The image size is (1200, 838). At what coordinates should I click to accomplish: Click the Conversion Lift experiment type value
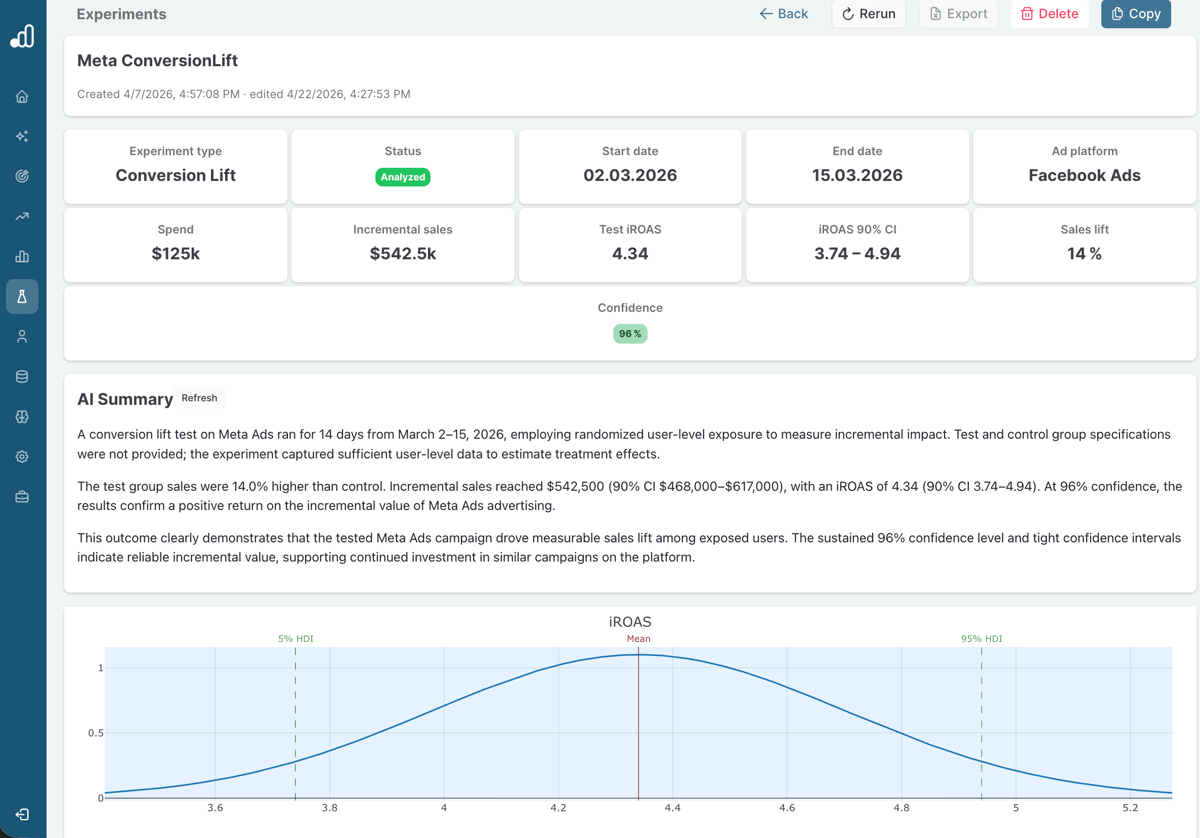coord(175,175)
